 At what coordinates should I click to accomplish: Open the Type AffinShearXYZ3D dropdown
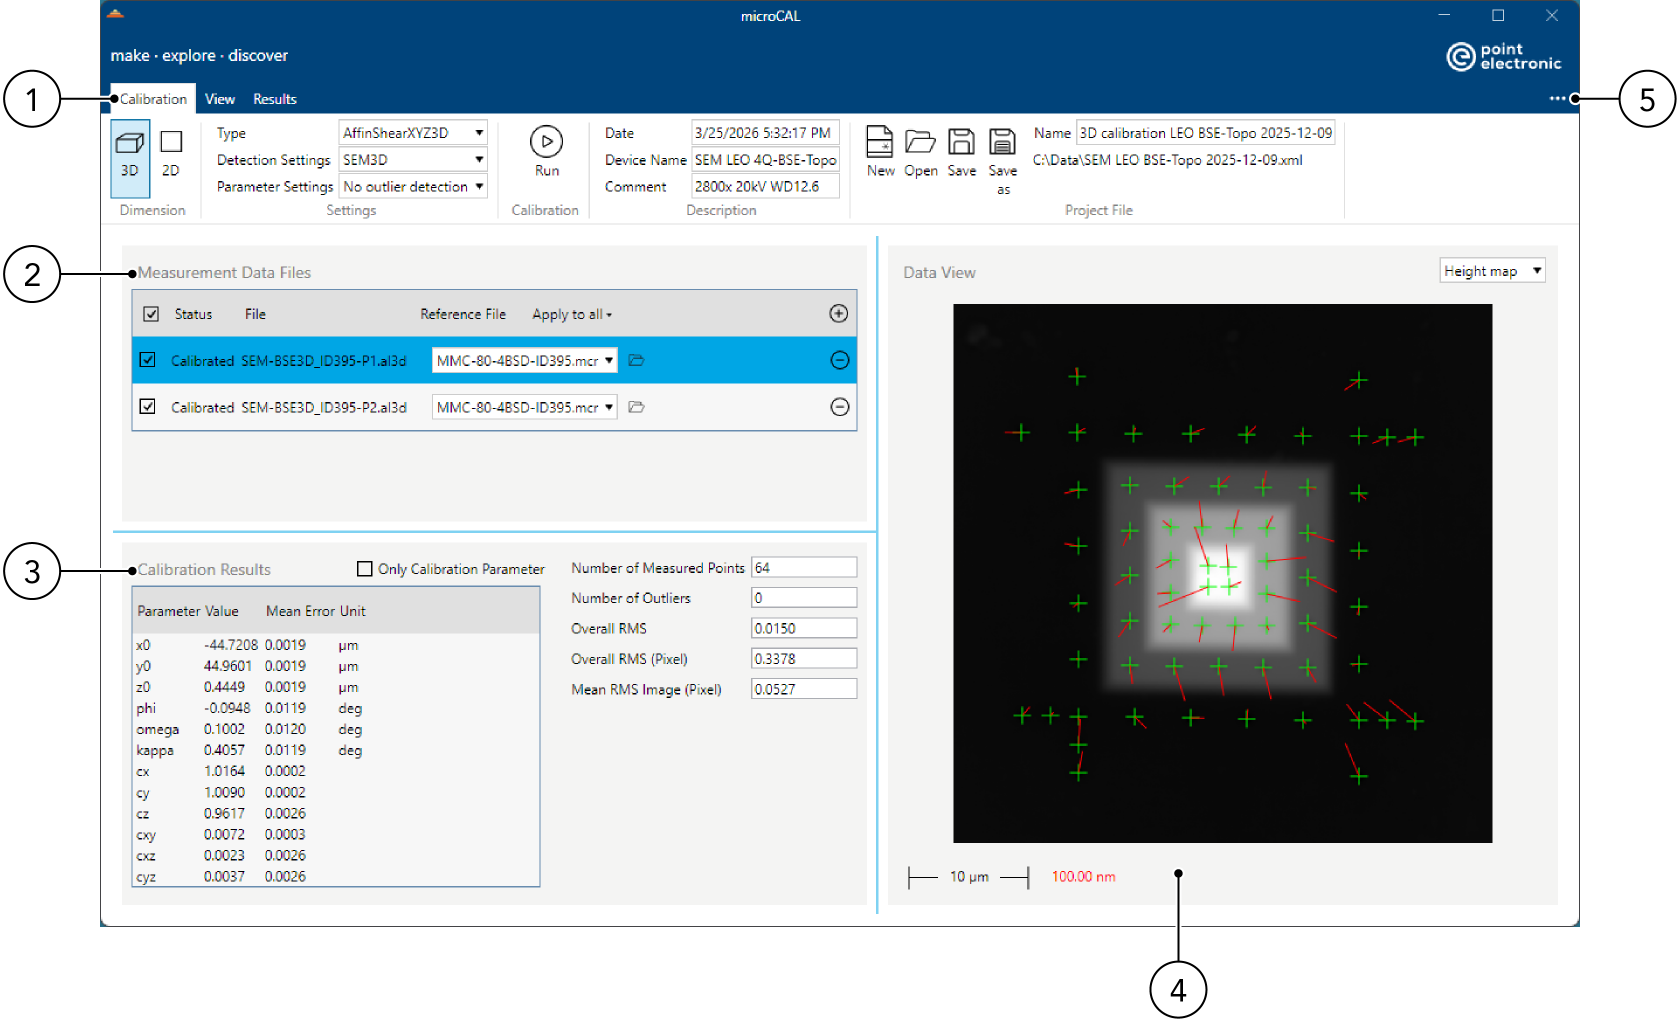coord(413,133)
